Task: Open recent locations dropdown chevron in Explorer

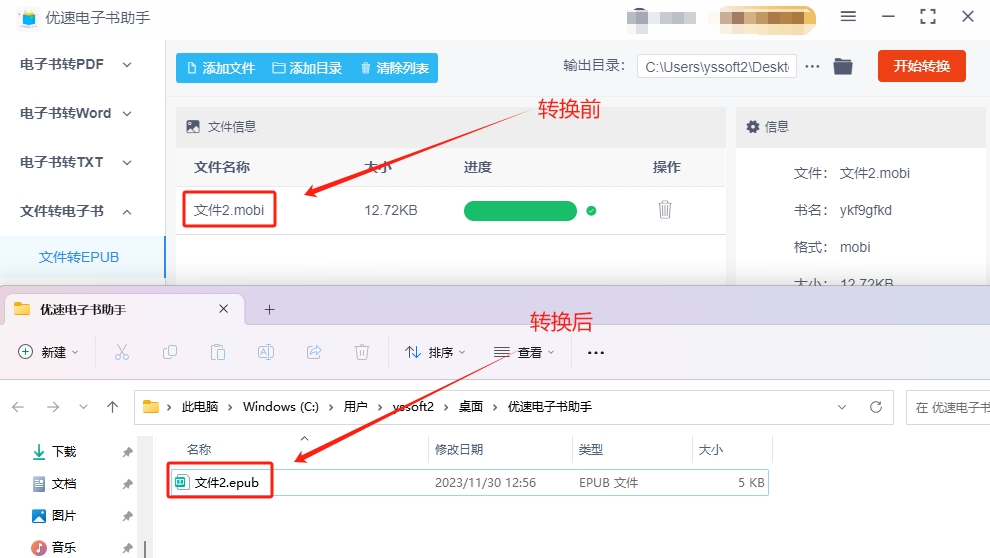Action: click(83, 407)
